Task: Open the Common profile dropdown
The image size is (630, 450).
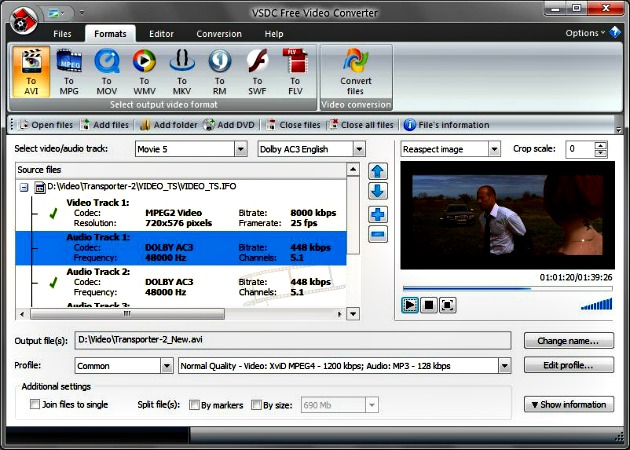Action: [x=167, y=366]
